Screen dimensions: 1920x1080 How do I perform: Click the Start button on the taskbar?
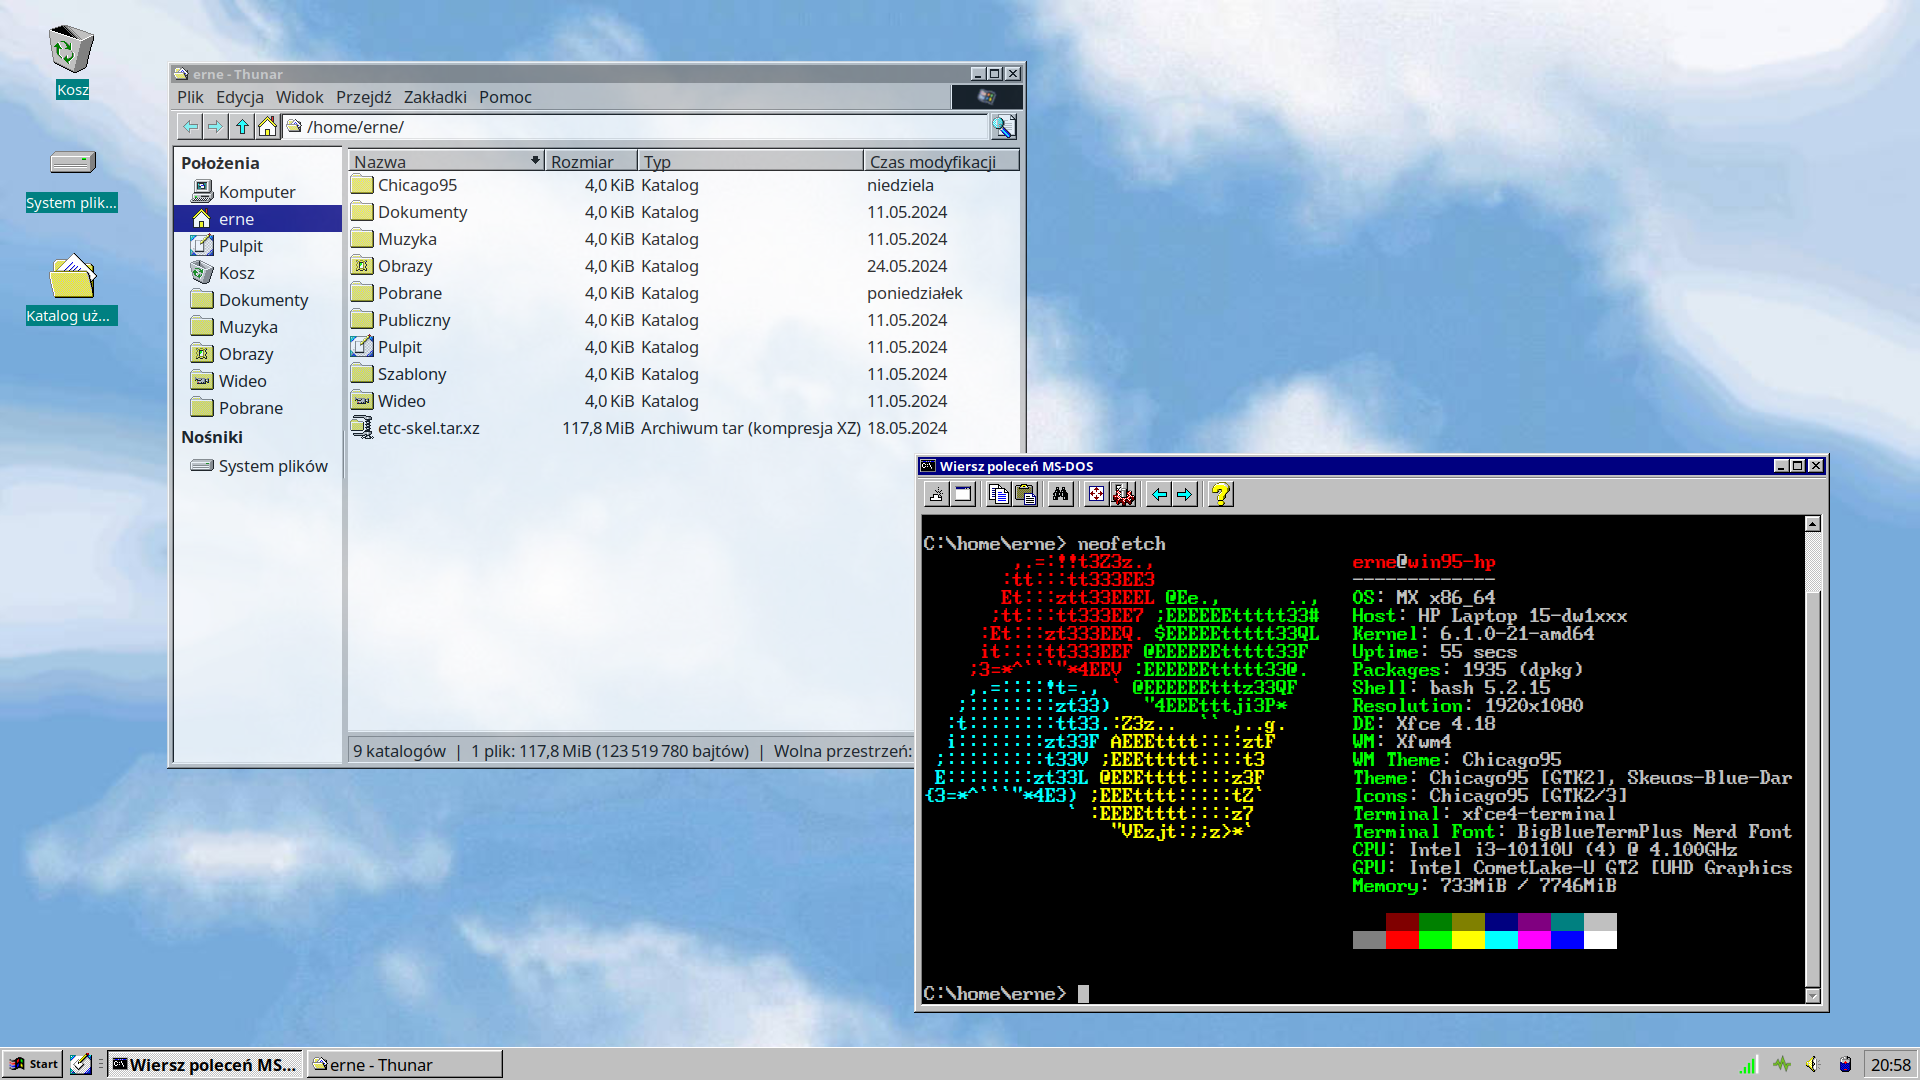(33, 1064)
